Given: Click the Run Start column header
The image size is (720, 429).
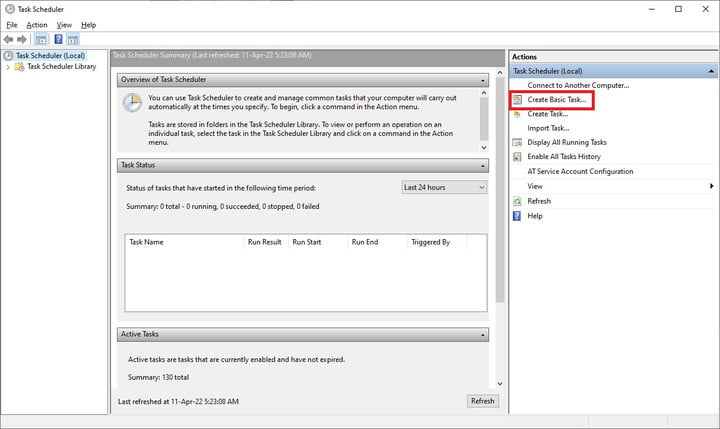Looking at the screenshot, I should pyautogui.click(x=318, y=242).
